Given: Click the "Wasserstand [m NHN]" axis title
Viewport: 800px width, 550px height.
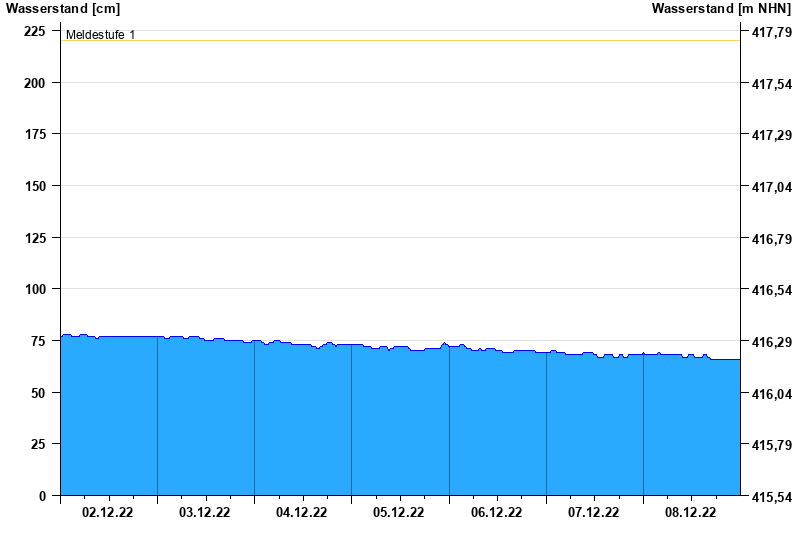Looking at the screenshot, I should coord(721,9).
